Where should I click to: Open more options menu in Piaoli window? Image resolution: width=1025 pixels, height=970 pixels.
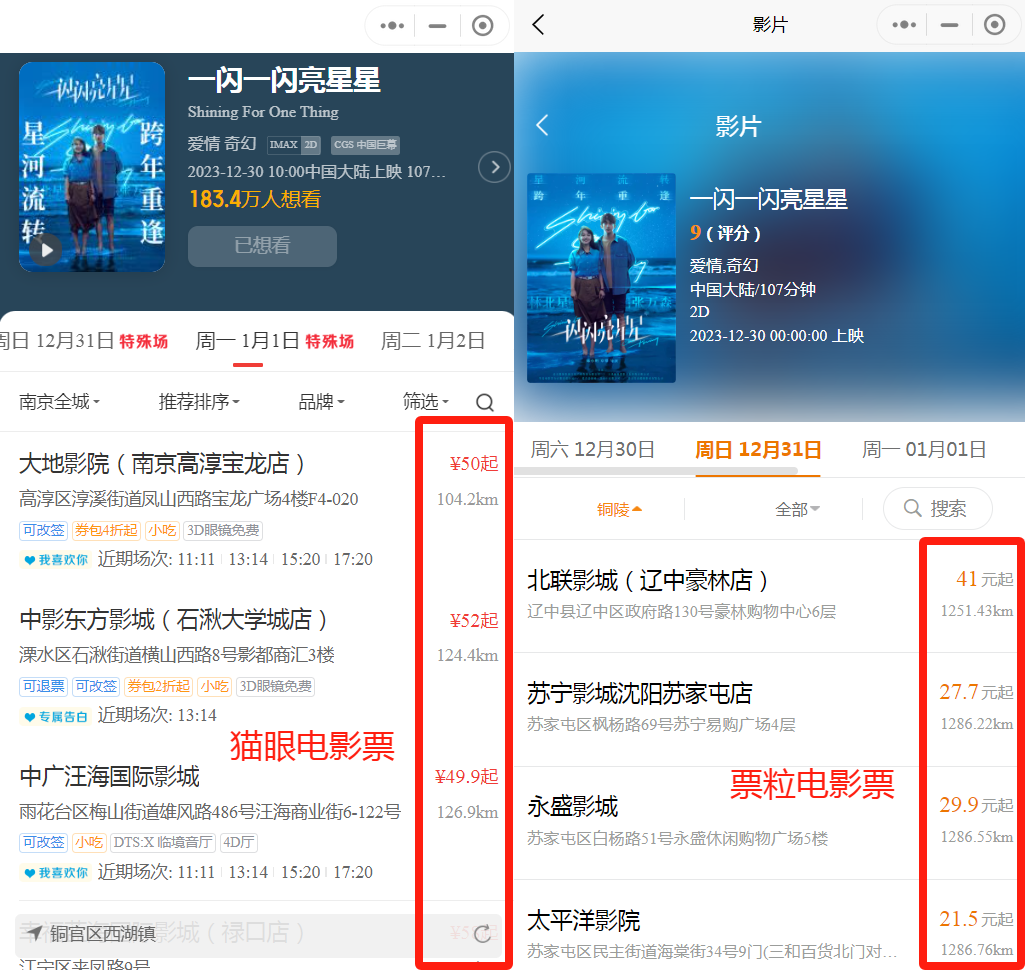pyautogui.click(x=904, y=25)
